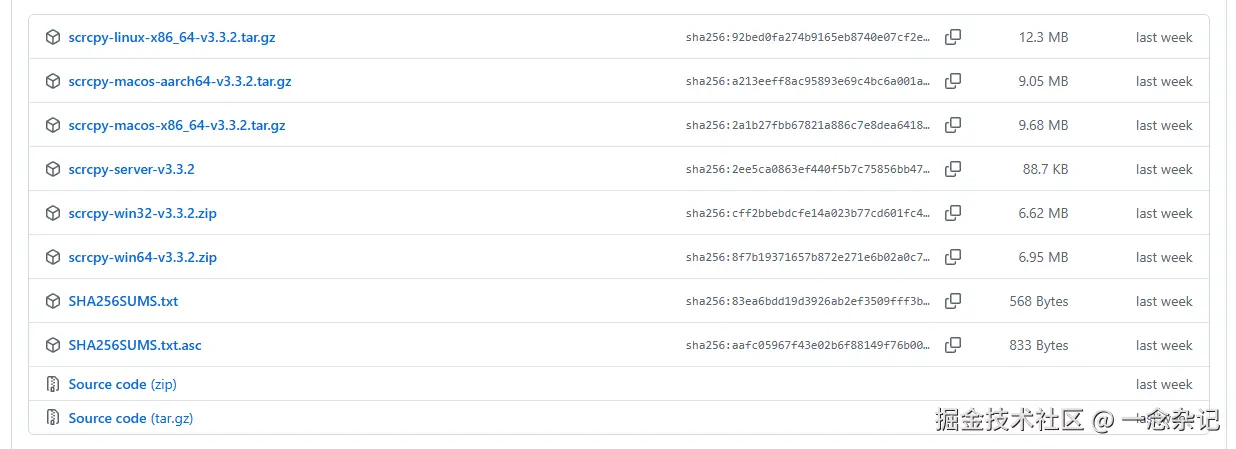Viewport: 1236px width, 449px height.
Task: Open the SHA256SUMS.txt.asc signature link
Action: pyautogui.click(x=135, y=345)
